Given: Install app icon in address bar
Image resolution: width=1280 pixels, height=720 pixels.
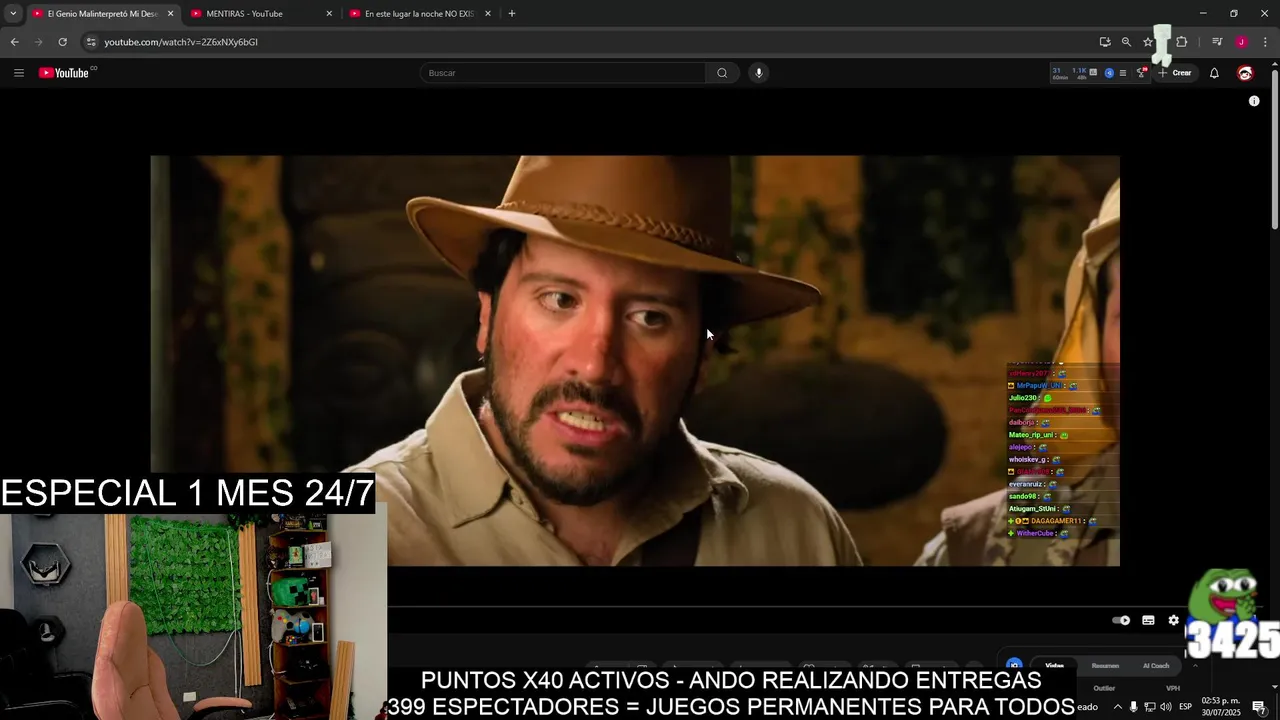Looking at the screenshot, I should (1104, 42).
